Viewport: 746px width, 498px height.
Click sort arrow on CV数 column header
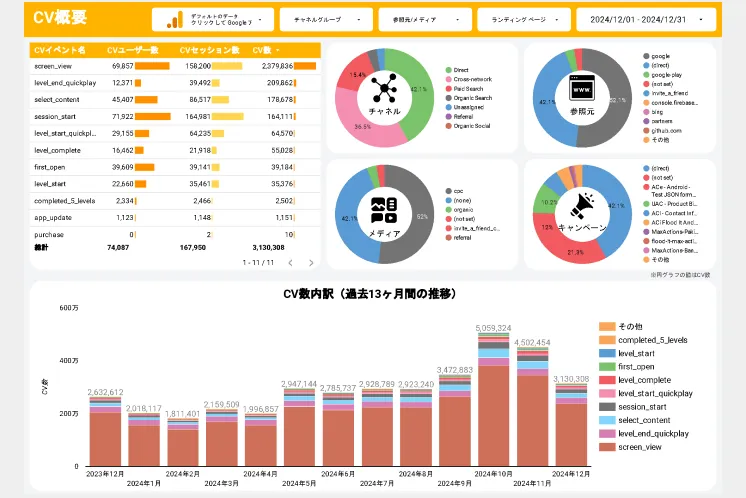point(277,49)
